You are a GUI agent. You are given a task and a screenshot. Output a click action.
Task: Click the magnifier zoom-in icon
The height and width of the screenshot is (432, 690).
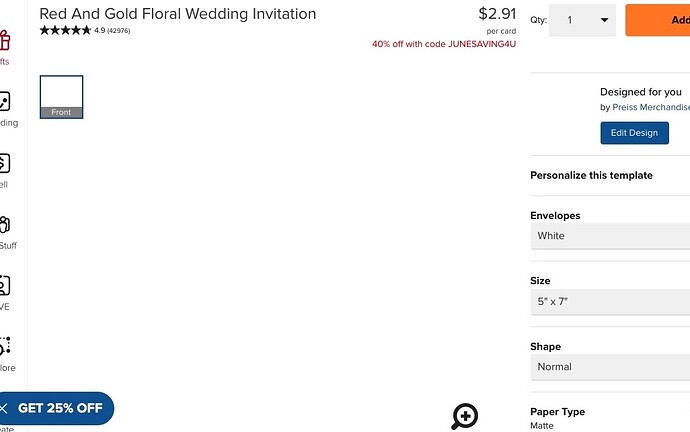pyautogui.click(x=464, y=416)
